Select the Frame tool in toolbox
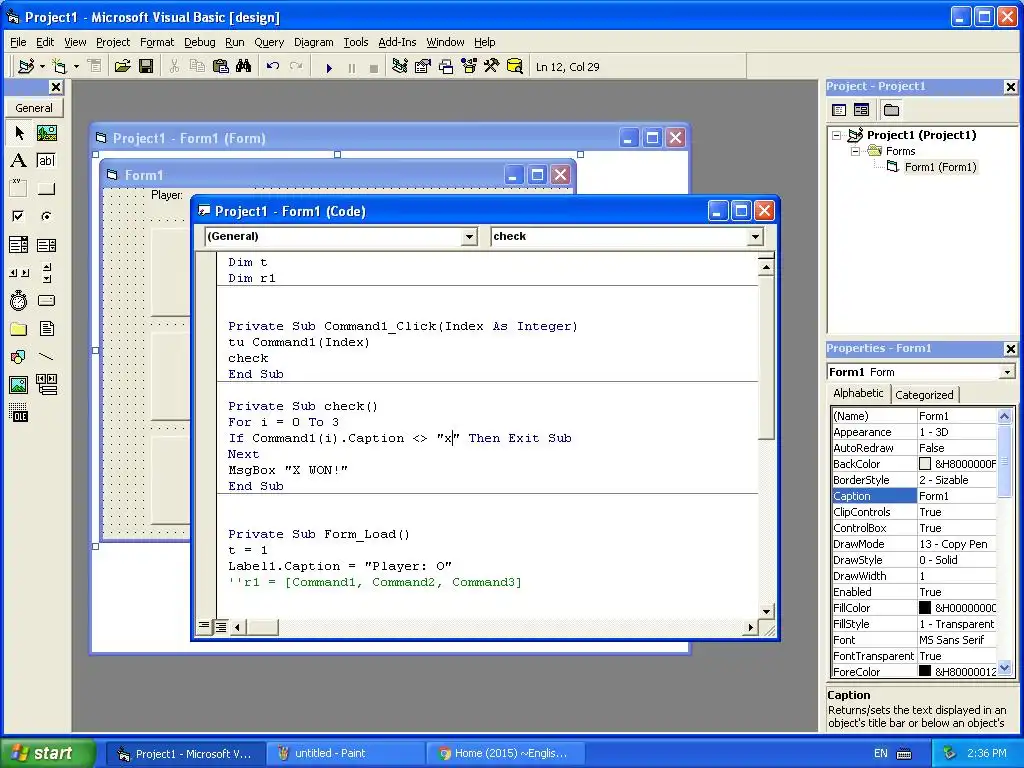Image resolution: width=1024 pixels, height=768 pixels. pos(19,189)
